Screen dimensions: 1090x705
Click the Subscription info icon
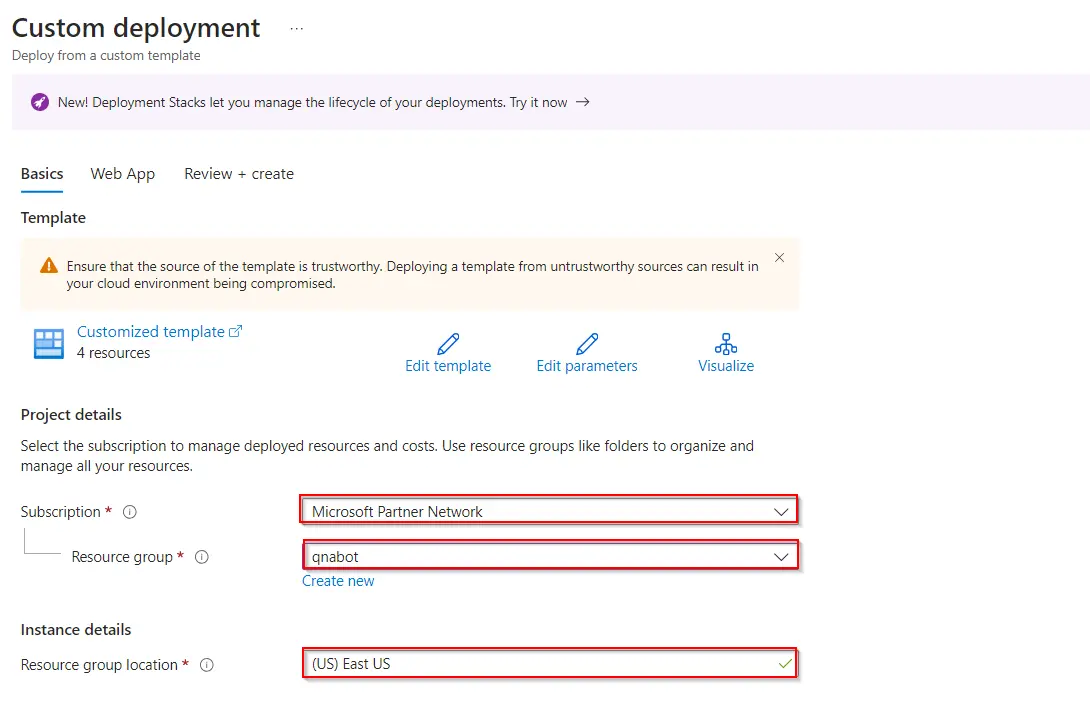(129, 512)
